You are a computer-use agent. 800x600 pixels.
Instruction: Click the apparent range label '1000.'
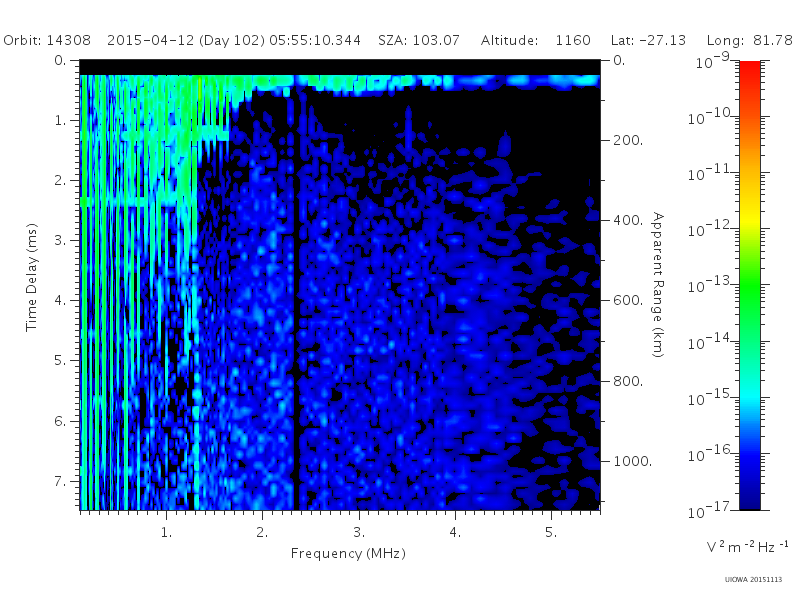[632, 461]
